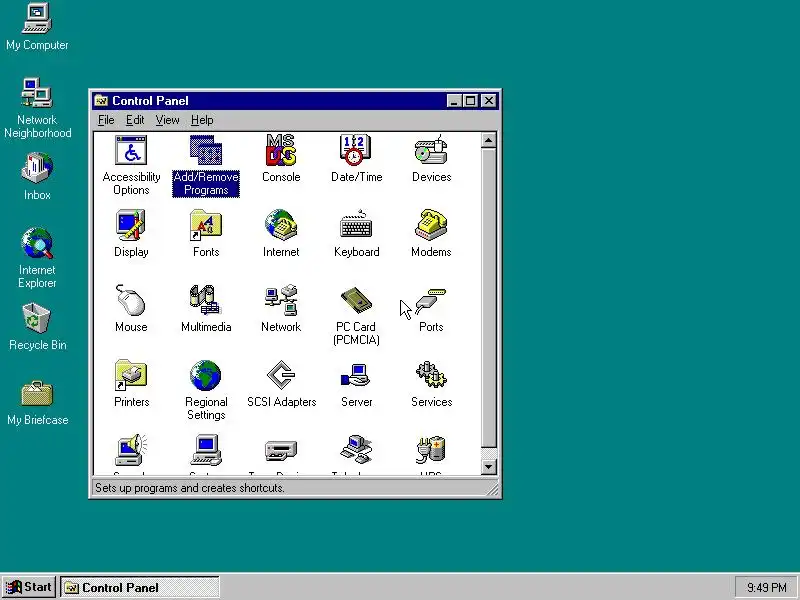Select the Display icon

coord(131,225)
